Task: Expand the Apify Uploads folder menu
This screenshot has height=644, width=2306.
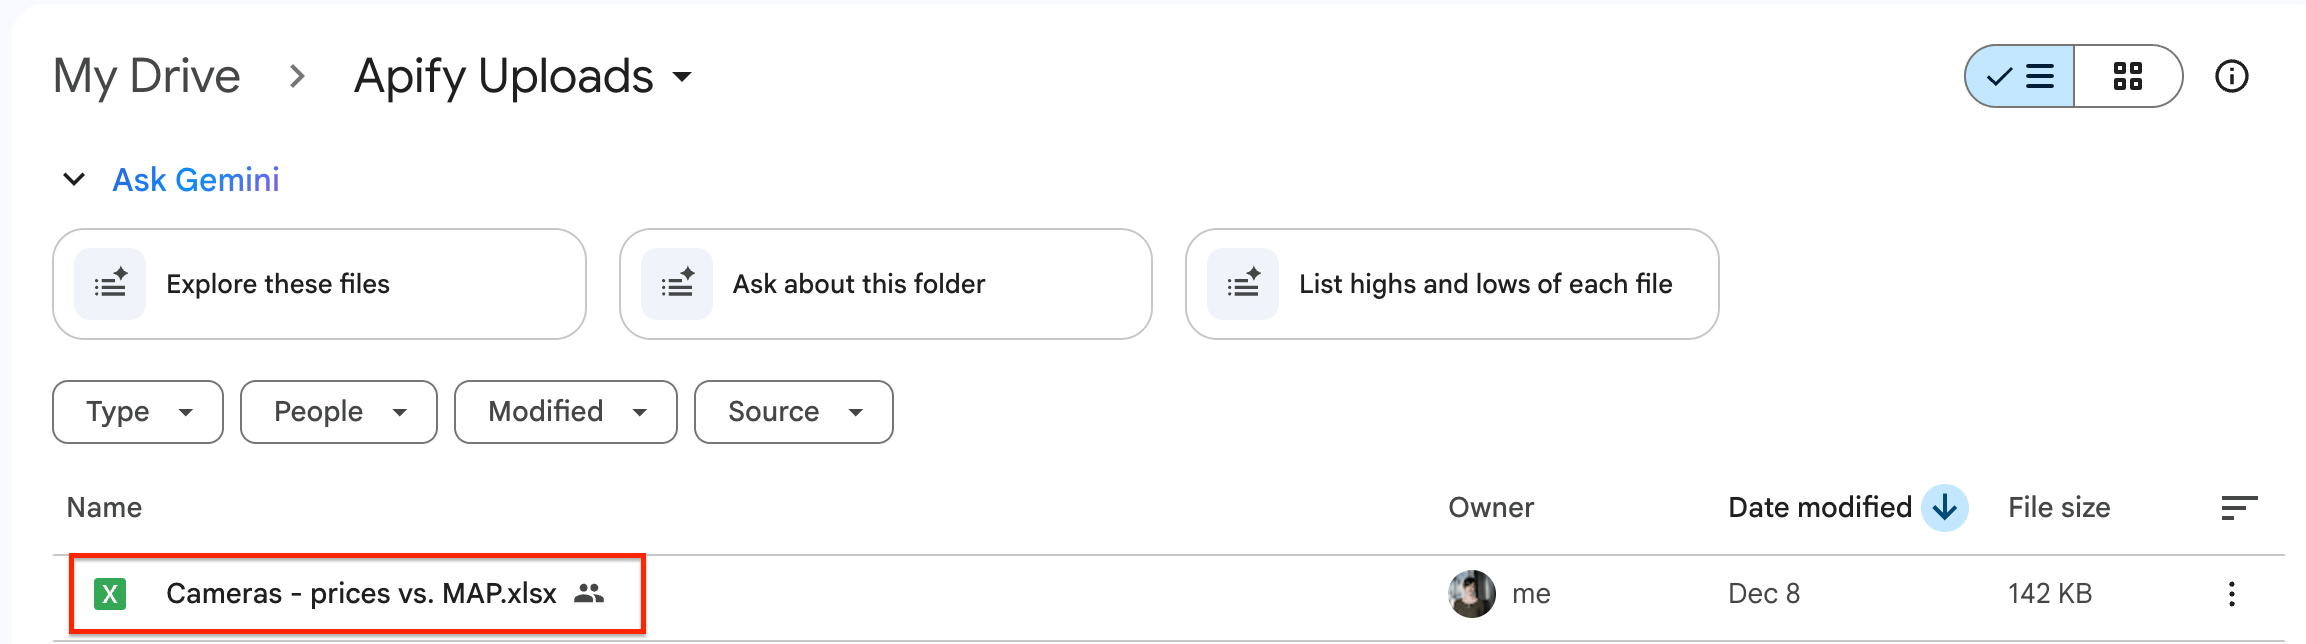Action: tap(684, 77)
